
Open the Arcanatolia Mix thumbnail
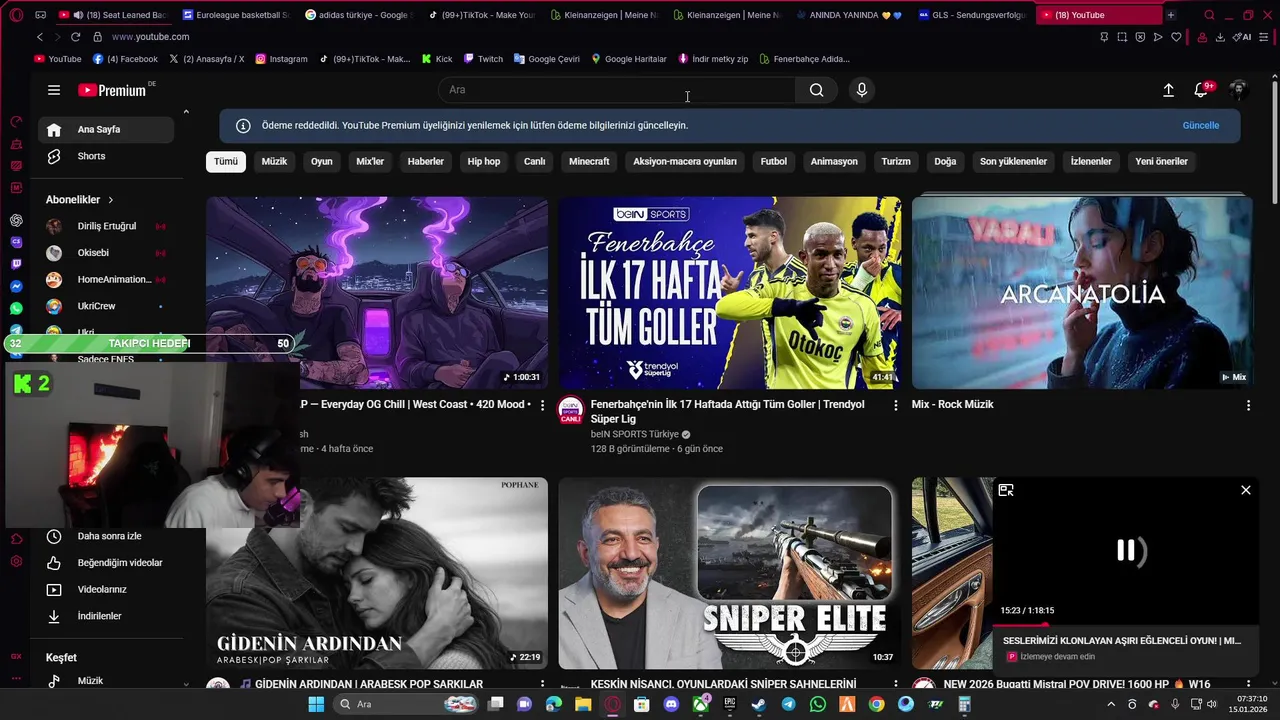pos(1082,292)
